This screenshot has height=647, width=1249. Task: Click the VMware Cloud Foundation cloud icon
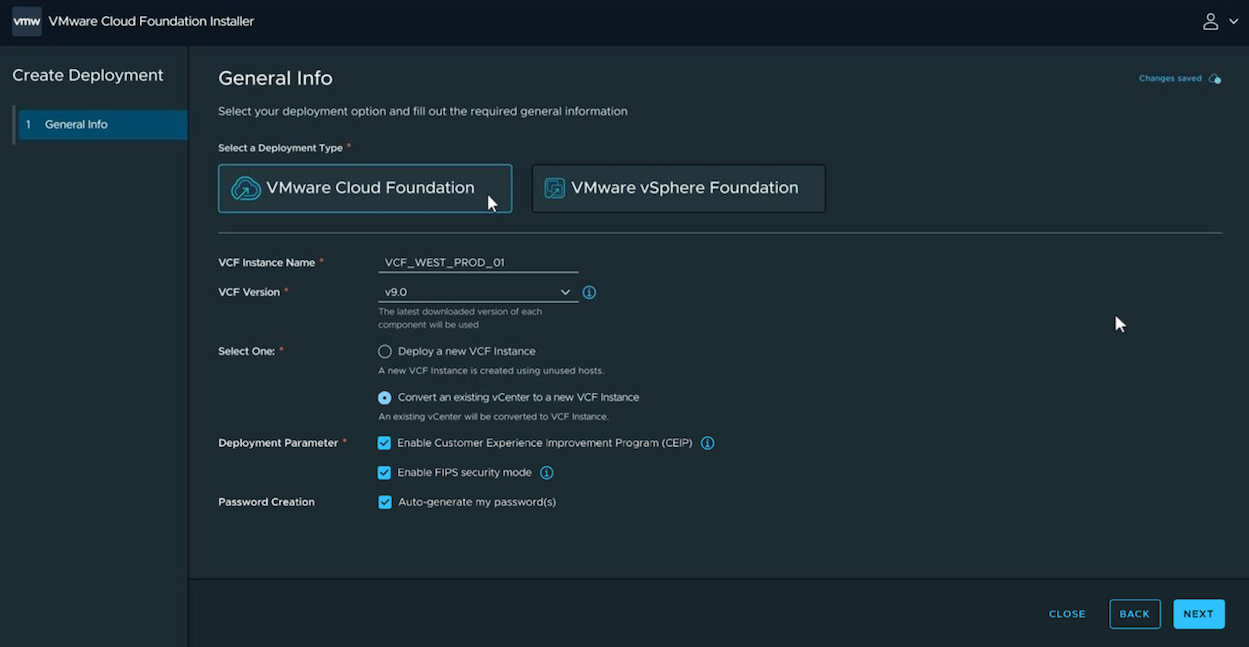point(246,188)
